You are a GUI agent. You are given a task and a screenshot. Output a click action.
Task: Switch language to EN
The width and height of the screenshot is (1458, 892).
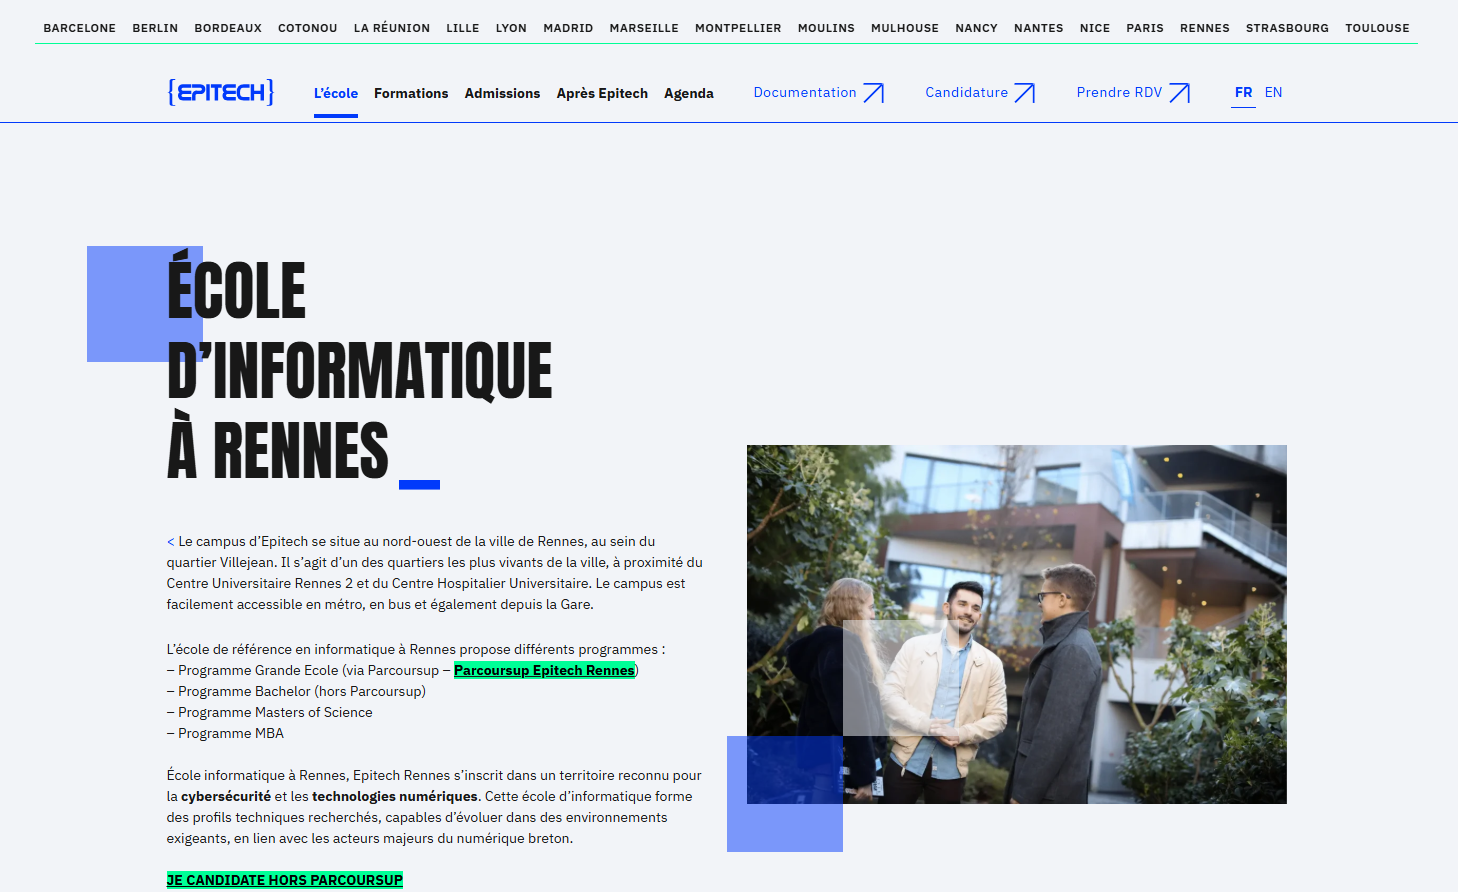coord(1274,92)
